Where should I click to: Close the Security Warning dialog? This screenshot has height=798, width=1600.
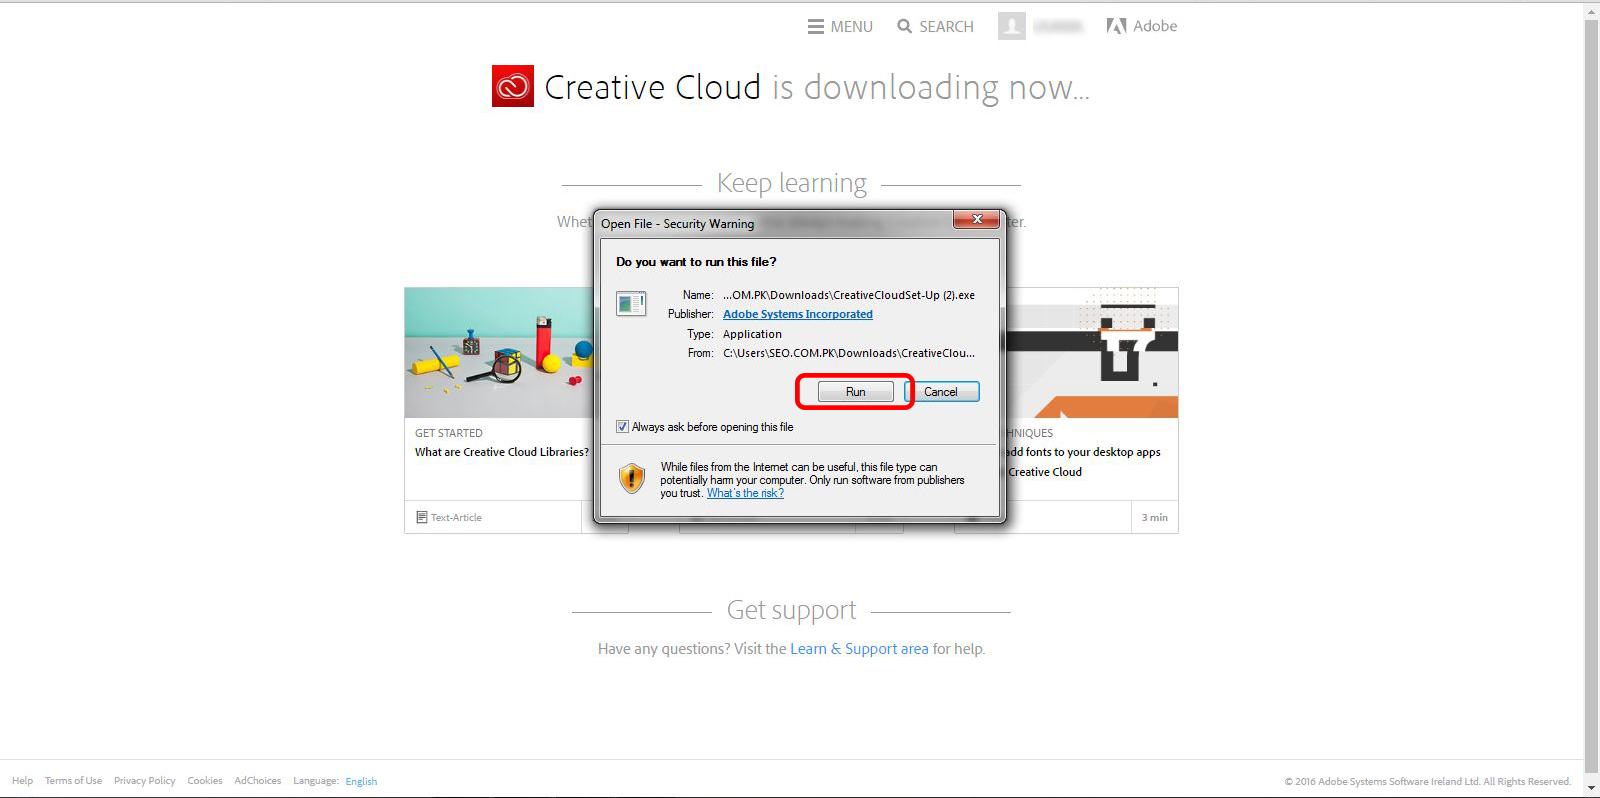[x=976, y=220]
